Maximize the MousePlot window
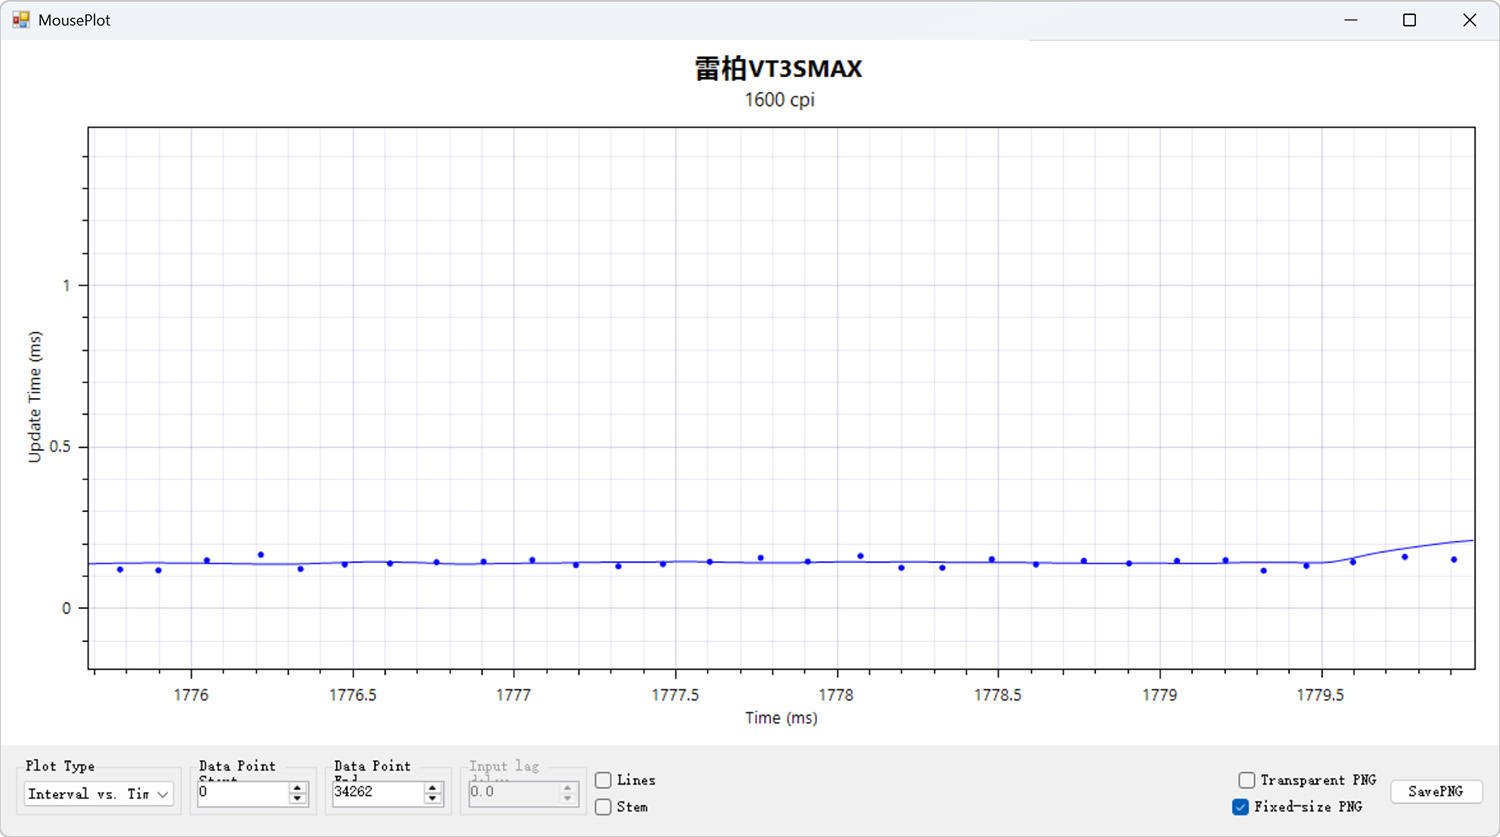1500x837 pixels. pyautogui.click(x=1409, y=20)
